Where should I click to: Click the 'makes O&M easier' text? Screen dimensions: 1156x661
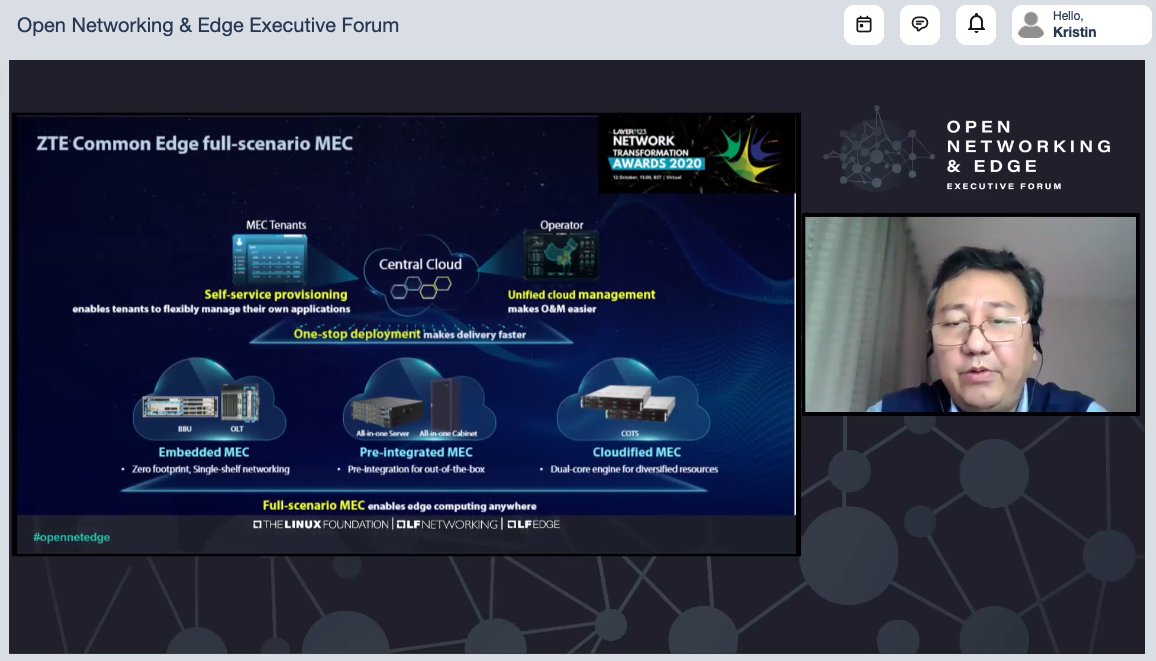pyautogui.click(x=551, y=309)
